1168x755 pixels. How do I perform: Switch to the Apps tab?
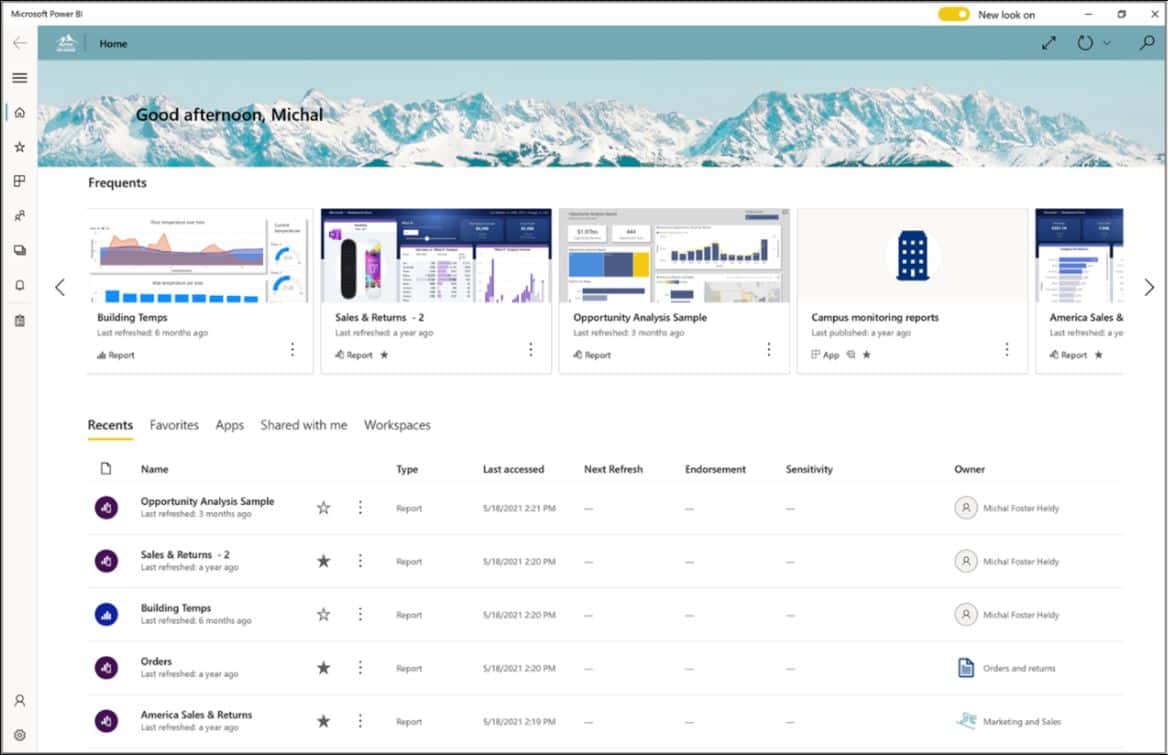(x=229, y=425)
